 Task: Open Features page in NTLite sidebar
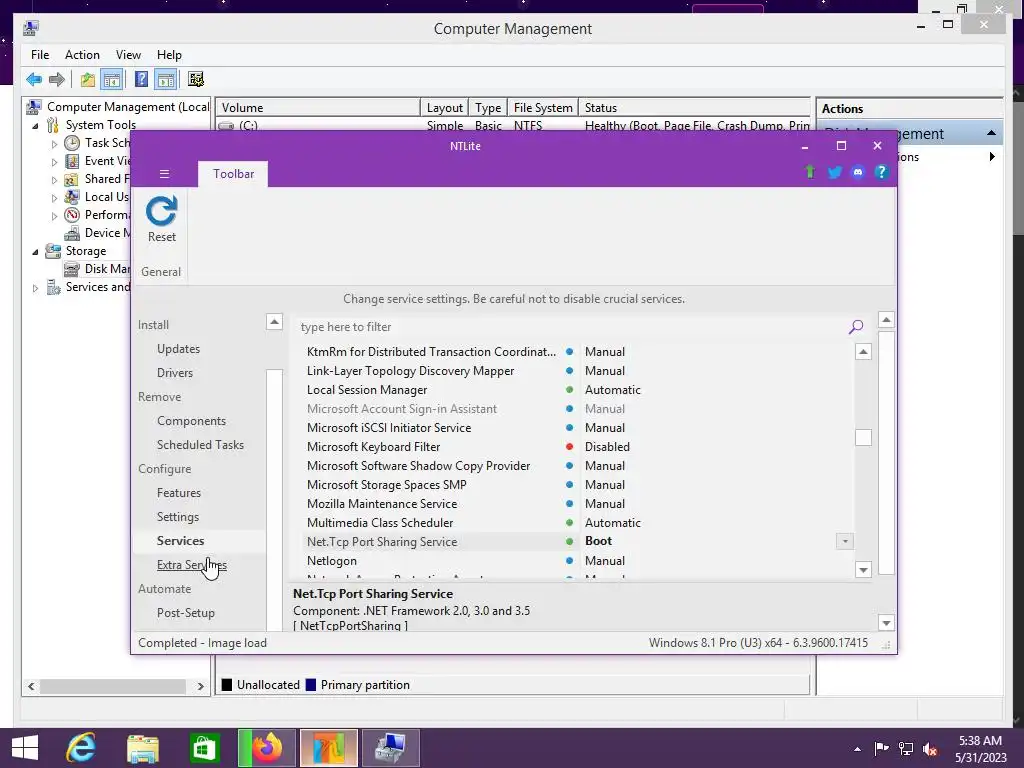[x=179, y=493]
